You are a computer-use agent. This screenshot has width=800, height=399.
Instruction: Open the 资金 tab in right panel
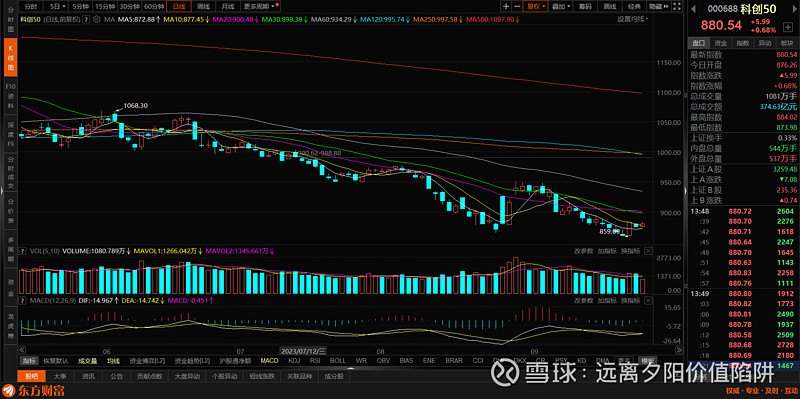point(720,43)
